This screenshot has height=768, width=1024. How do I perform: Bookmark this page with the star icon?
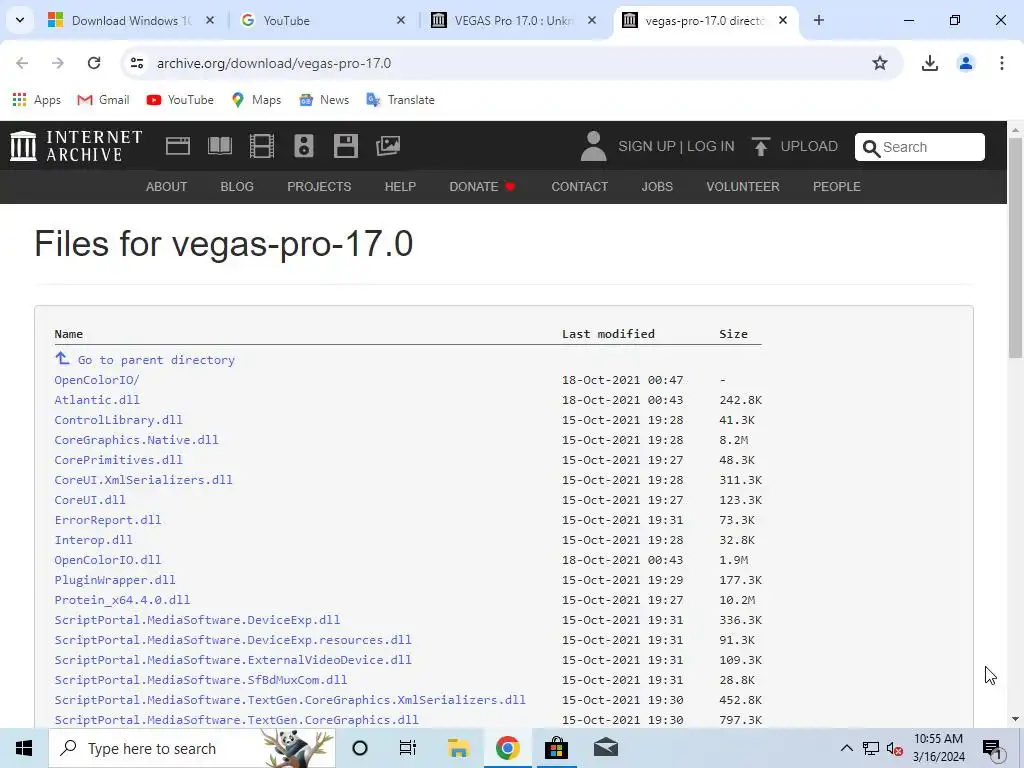point(880,63)
